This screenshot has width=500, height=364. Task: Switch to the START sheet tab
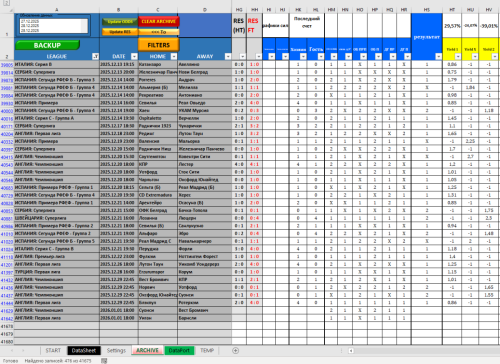pyautogui.click(x=53, y=350)
